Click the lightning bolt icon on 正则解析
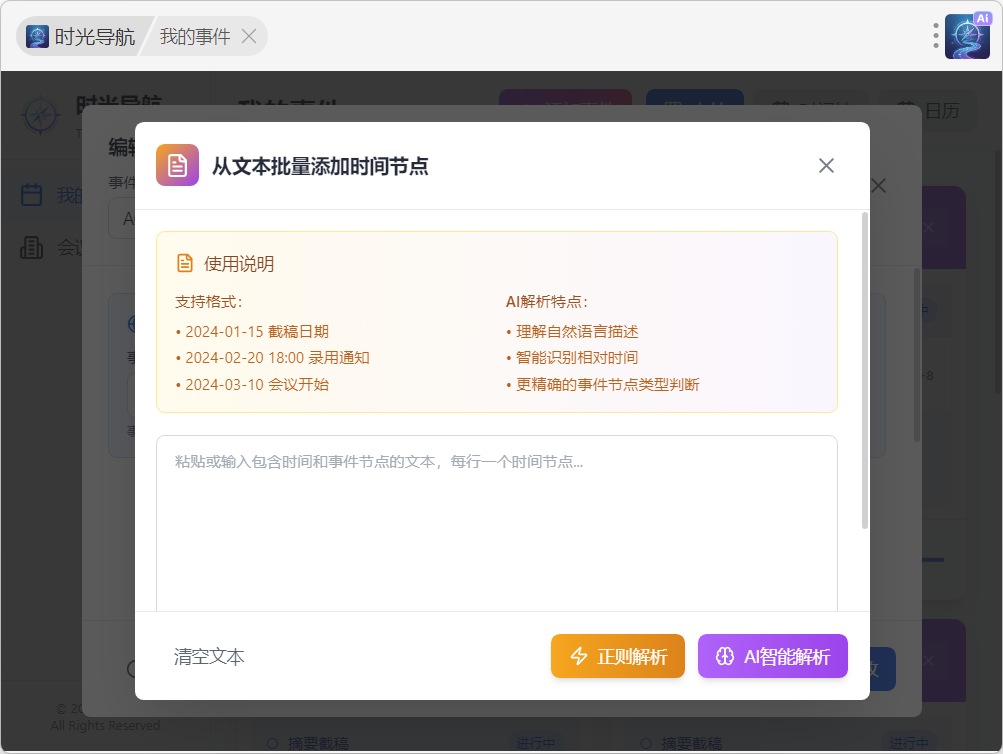 pos(579,657)
